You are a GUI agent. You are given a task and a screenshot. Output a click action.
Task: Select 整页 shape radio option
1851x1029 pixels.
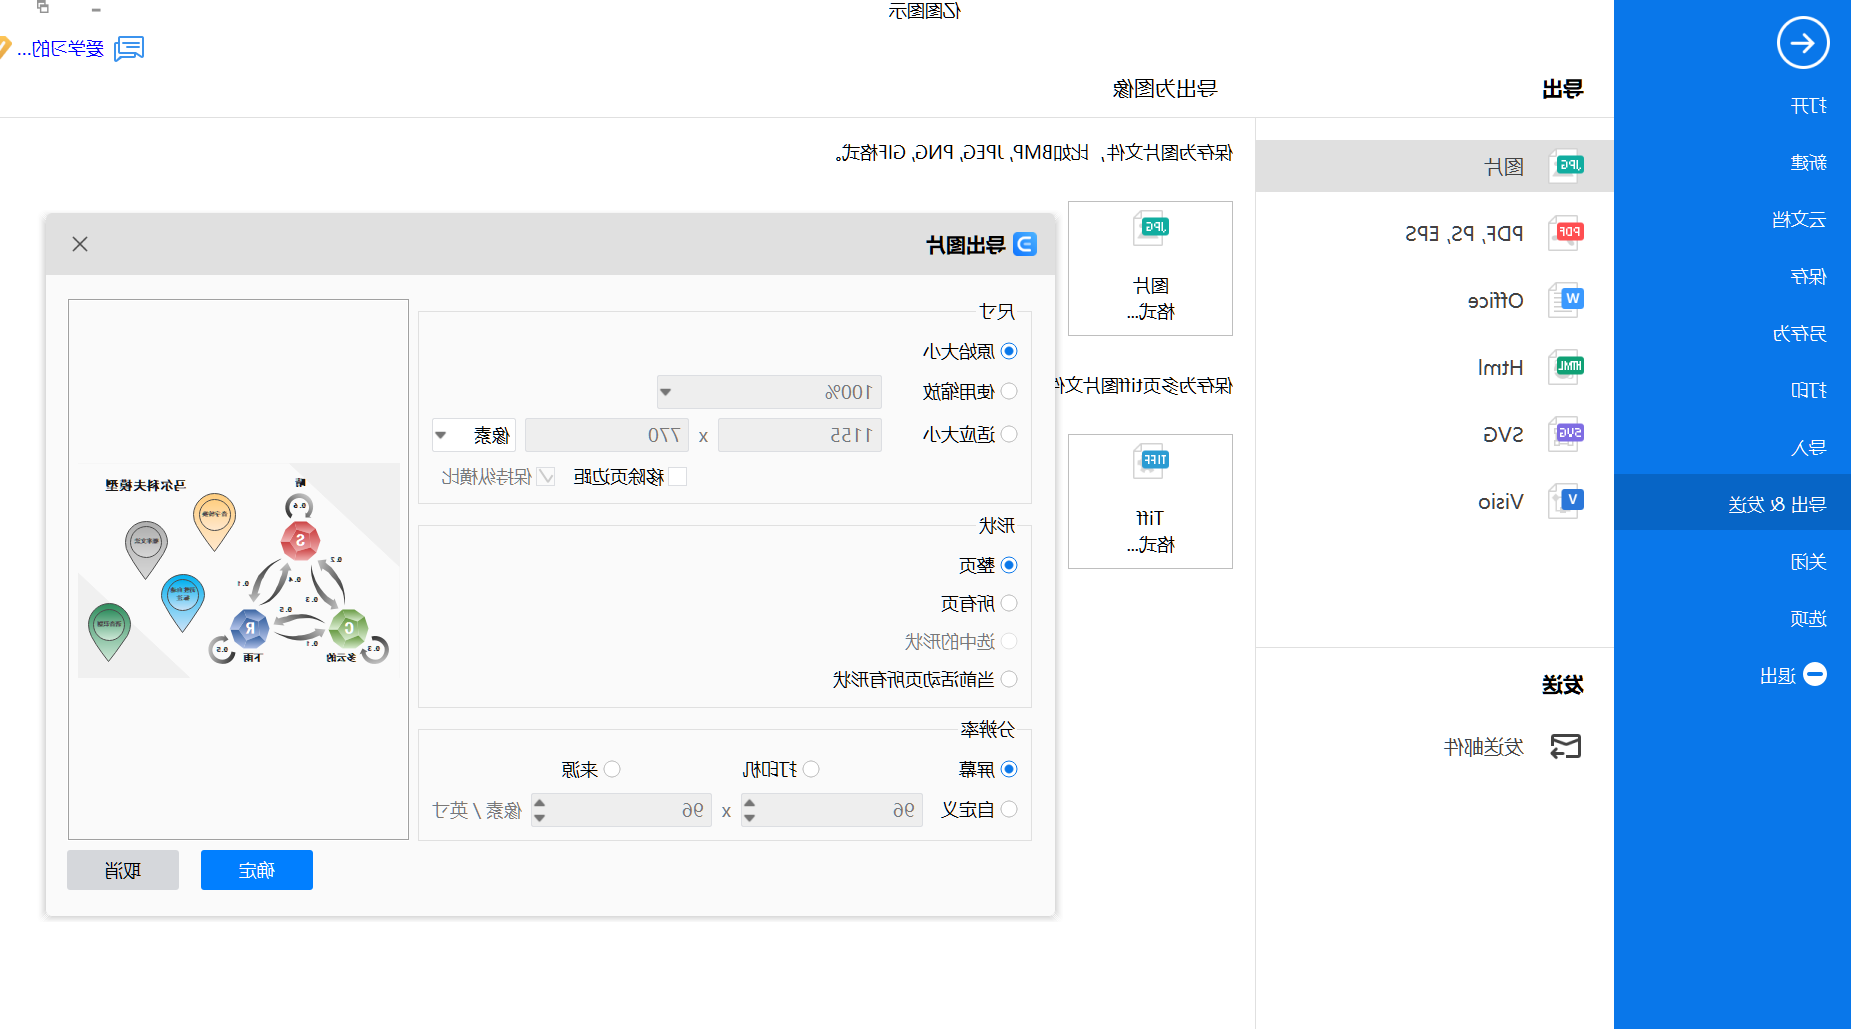pyautogui.click(x=1009, y=565)
